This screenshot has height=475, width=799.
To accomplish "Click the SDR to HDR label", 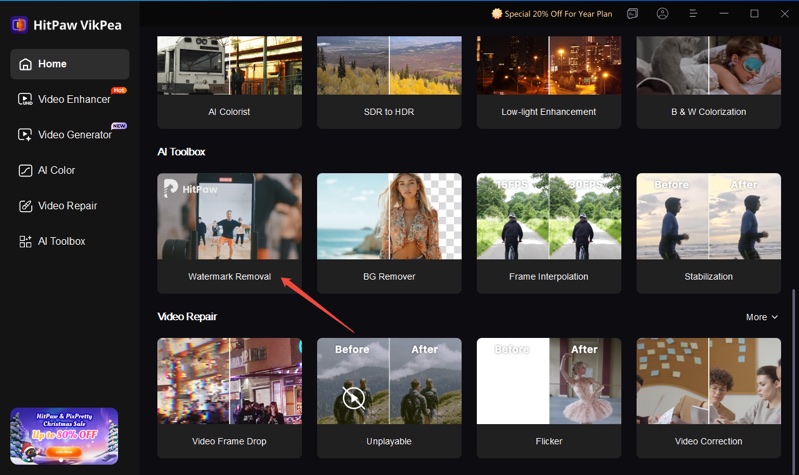I will (389, 112).
